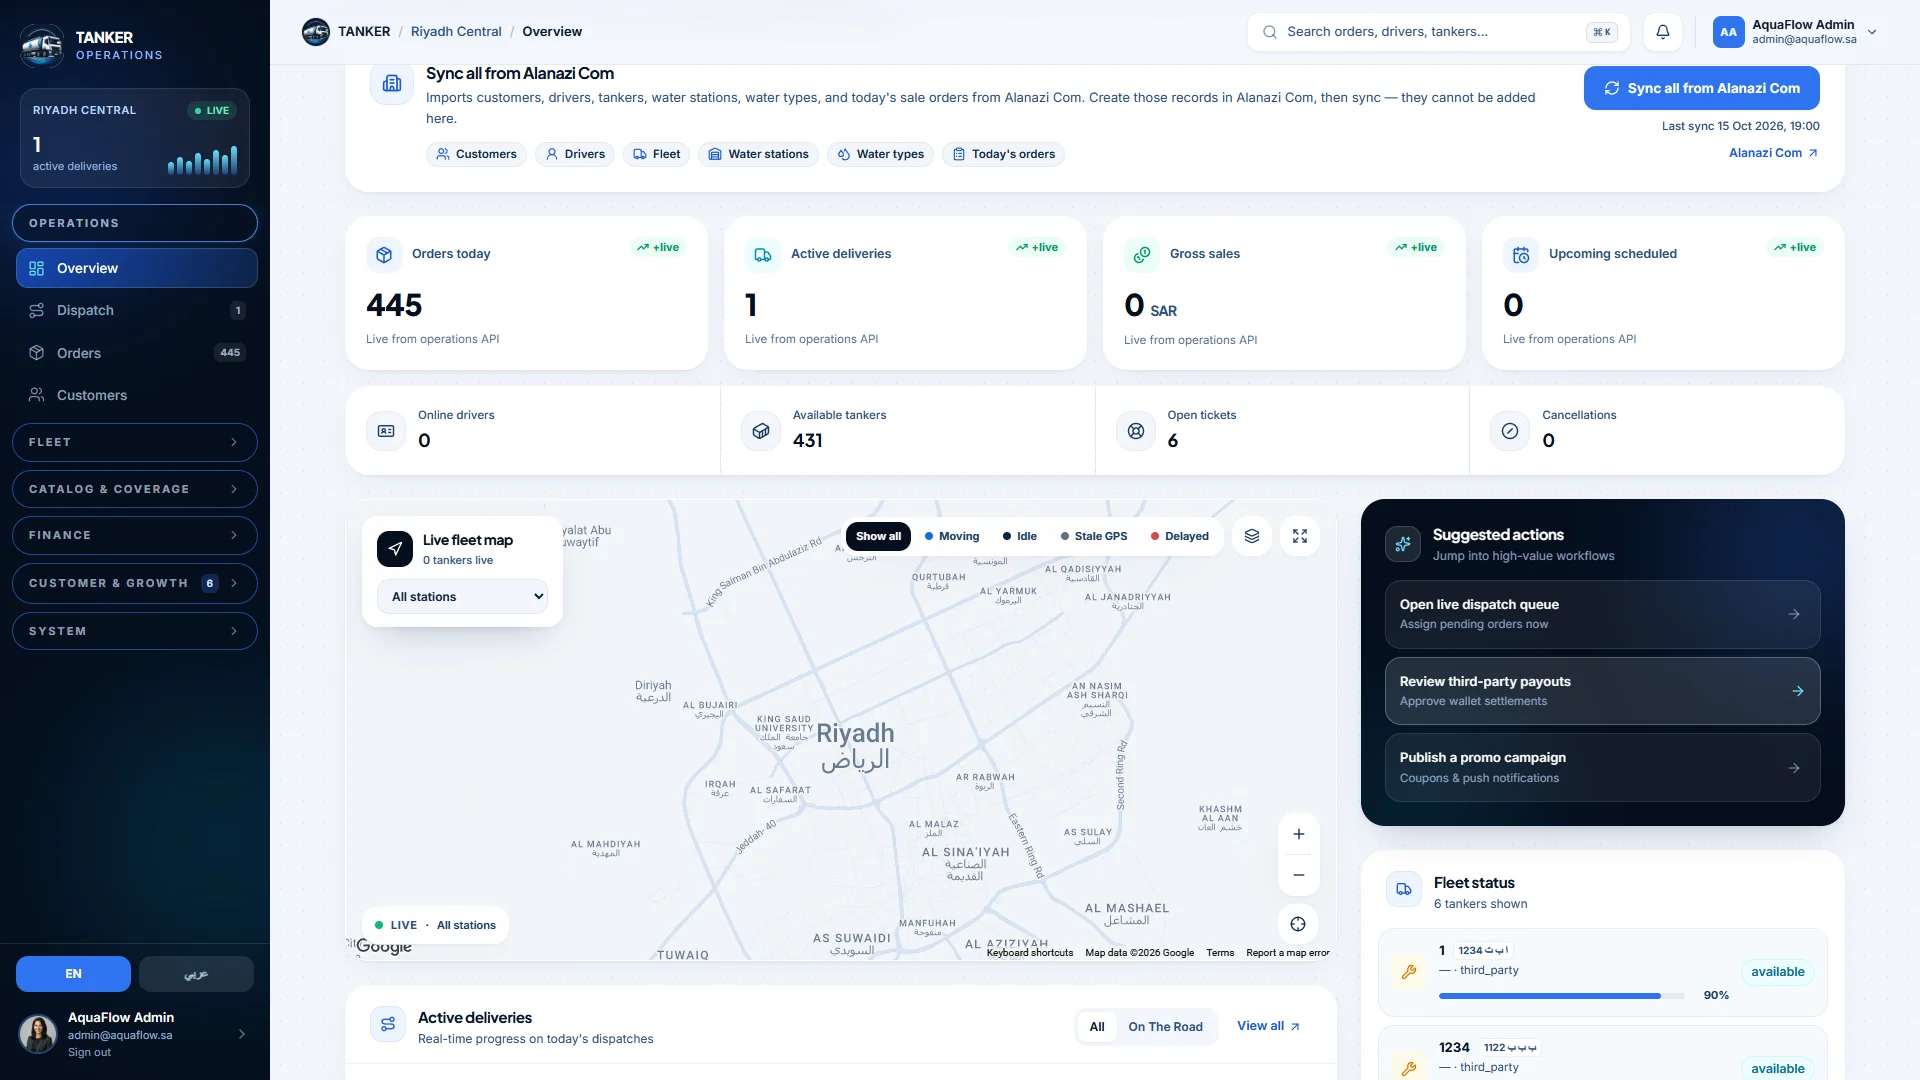Expand the Fleet sidebar section
This screenshot has height=1080, width=1920.
pyautogui.click(x=135, y=442)
